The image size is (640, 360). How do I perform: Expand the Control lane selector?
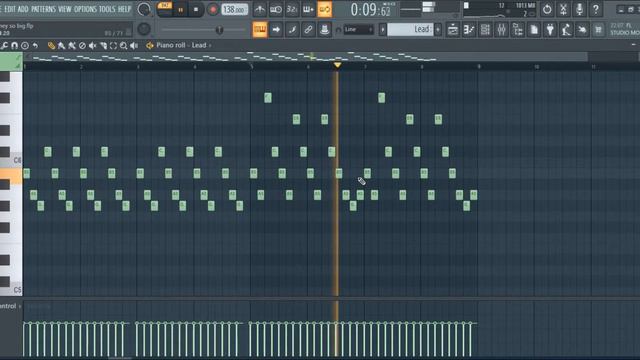point(10,306)
